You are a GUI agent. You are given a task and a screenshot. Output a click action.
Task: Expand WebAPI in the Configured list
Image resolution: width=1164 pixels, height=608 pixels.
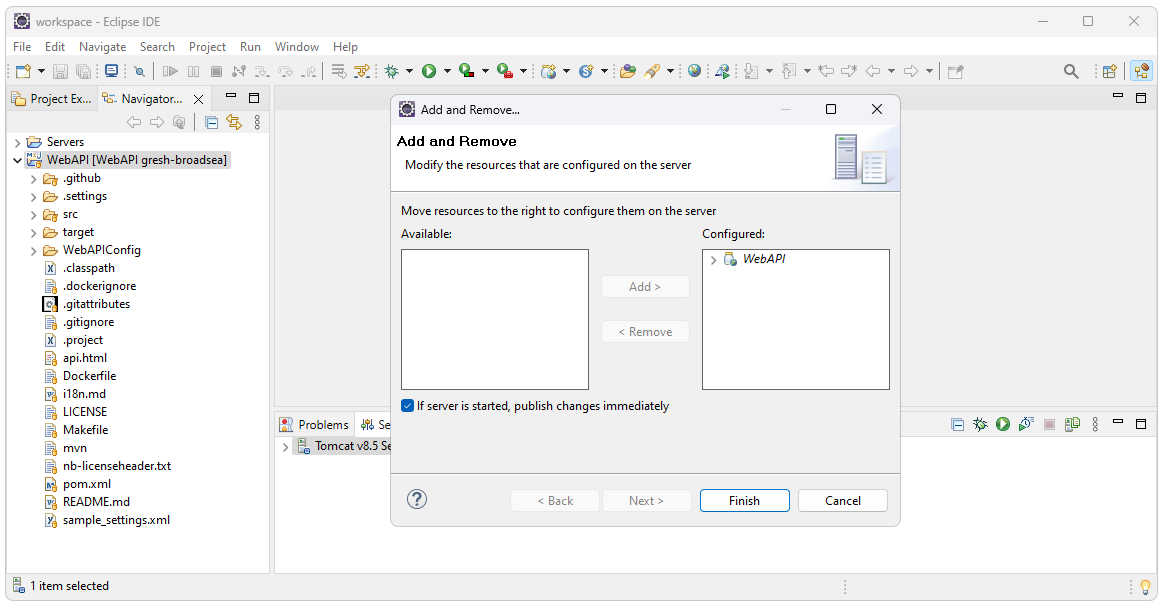713,260
